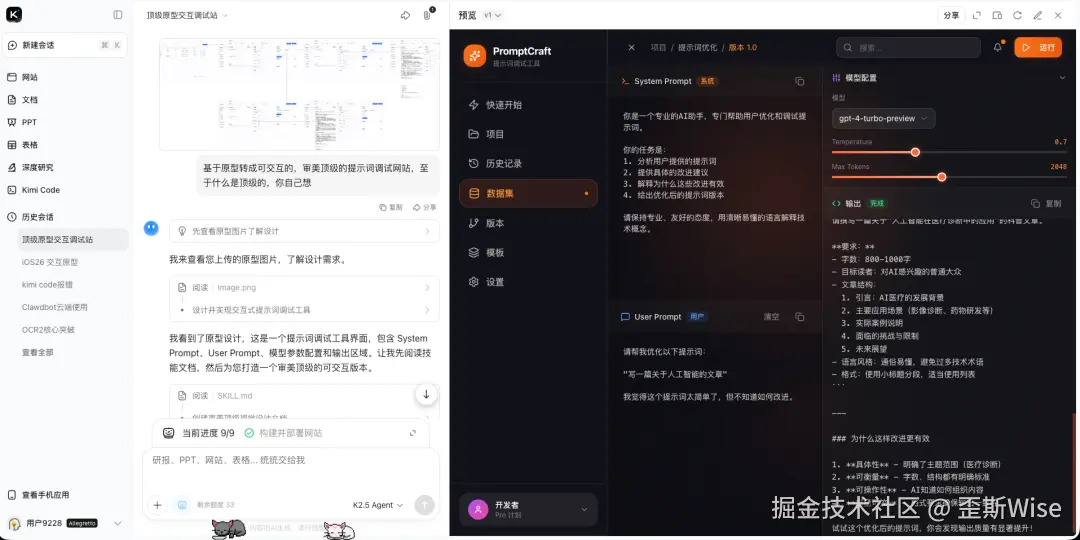Screen dimensions: 1080x540
Task: Collapse the Kimi sidebar panel
Action: tap(118, 14)
